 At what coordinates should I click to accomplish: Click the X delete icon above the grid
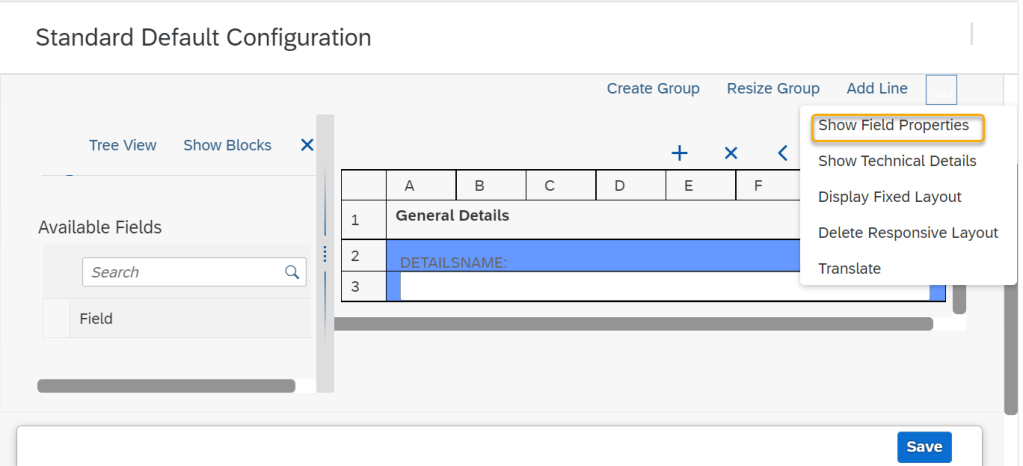(x=731, y=153)
